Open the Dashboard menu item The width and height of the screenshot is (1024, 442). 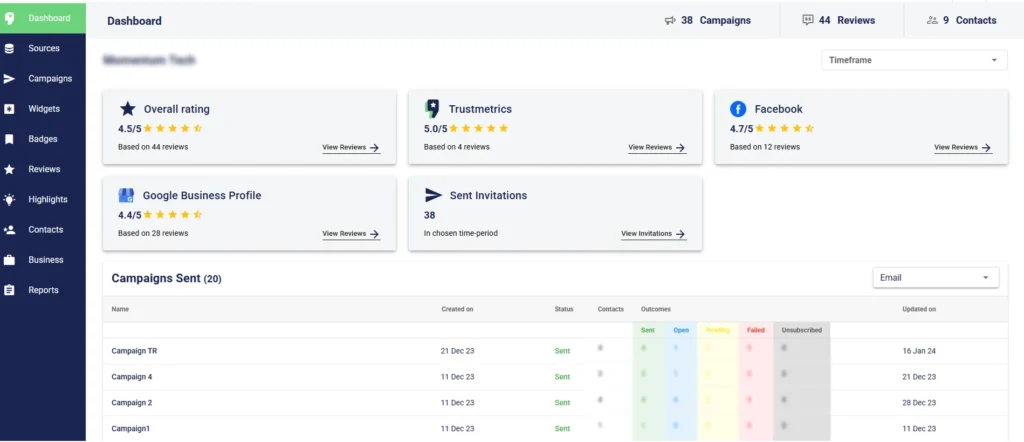42,18
